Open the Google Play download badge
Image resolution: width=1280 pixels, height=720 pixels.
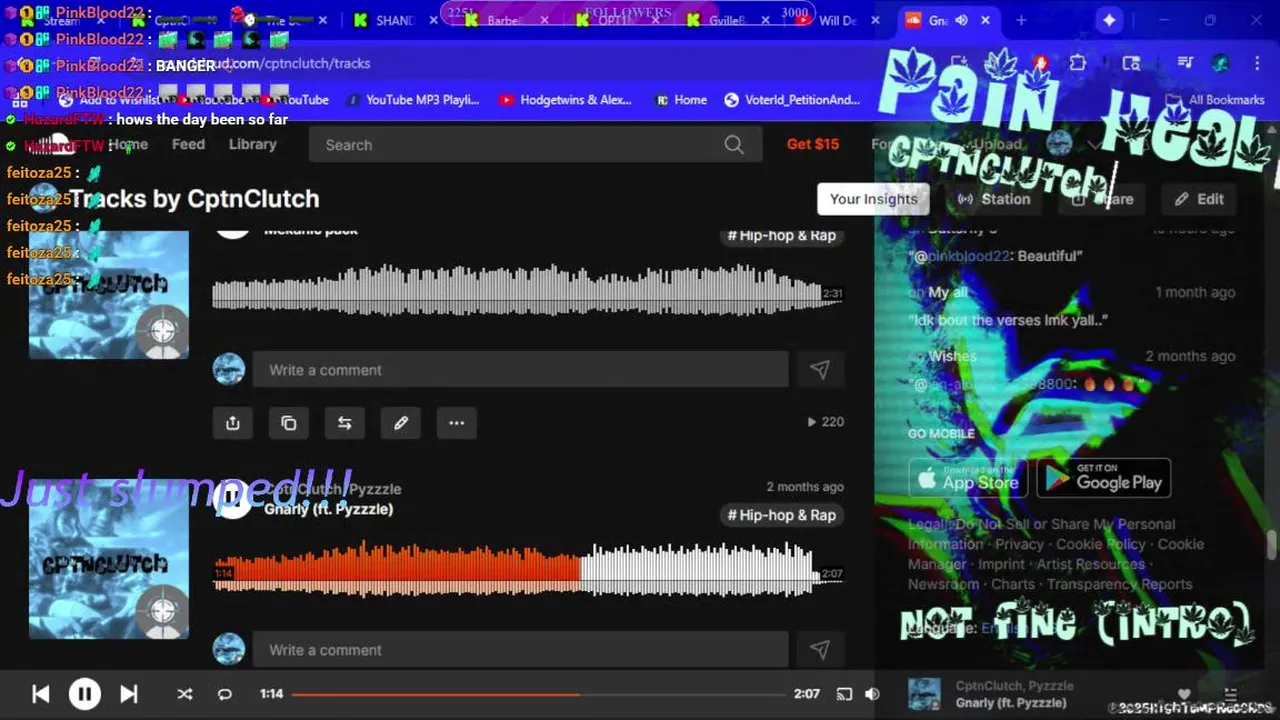click(1104, 478)
